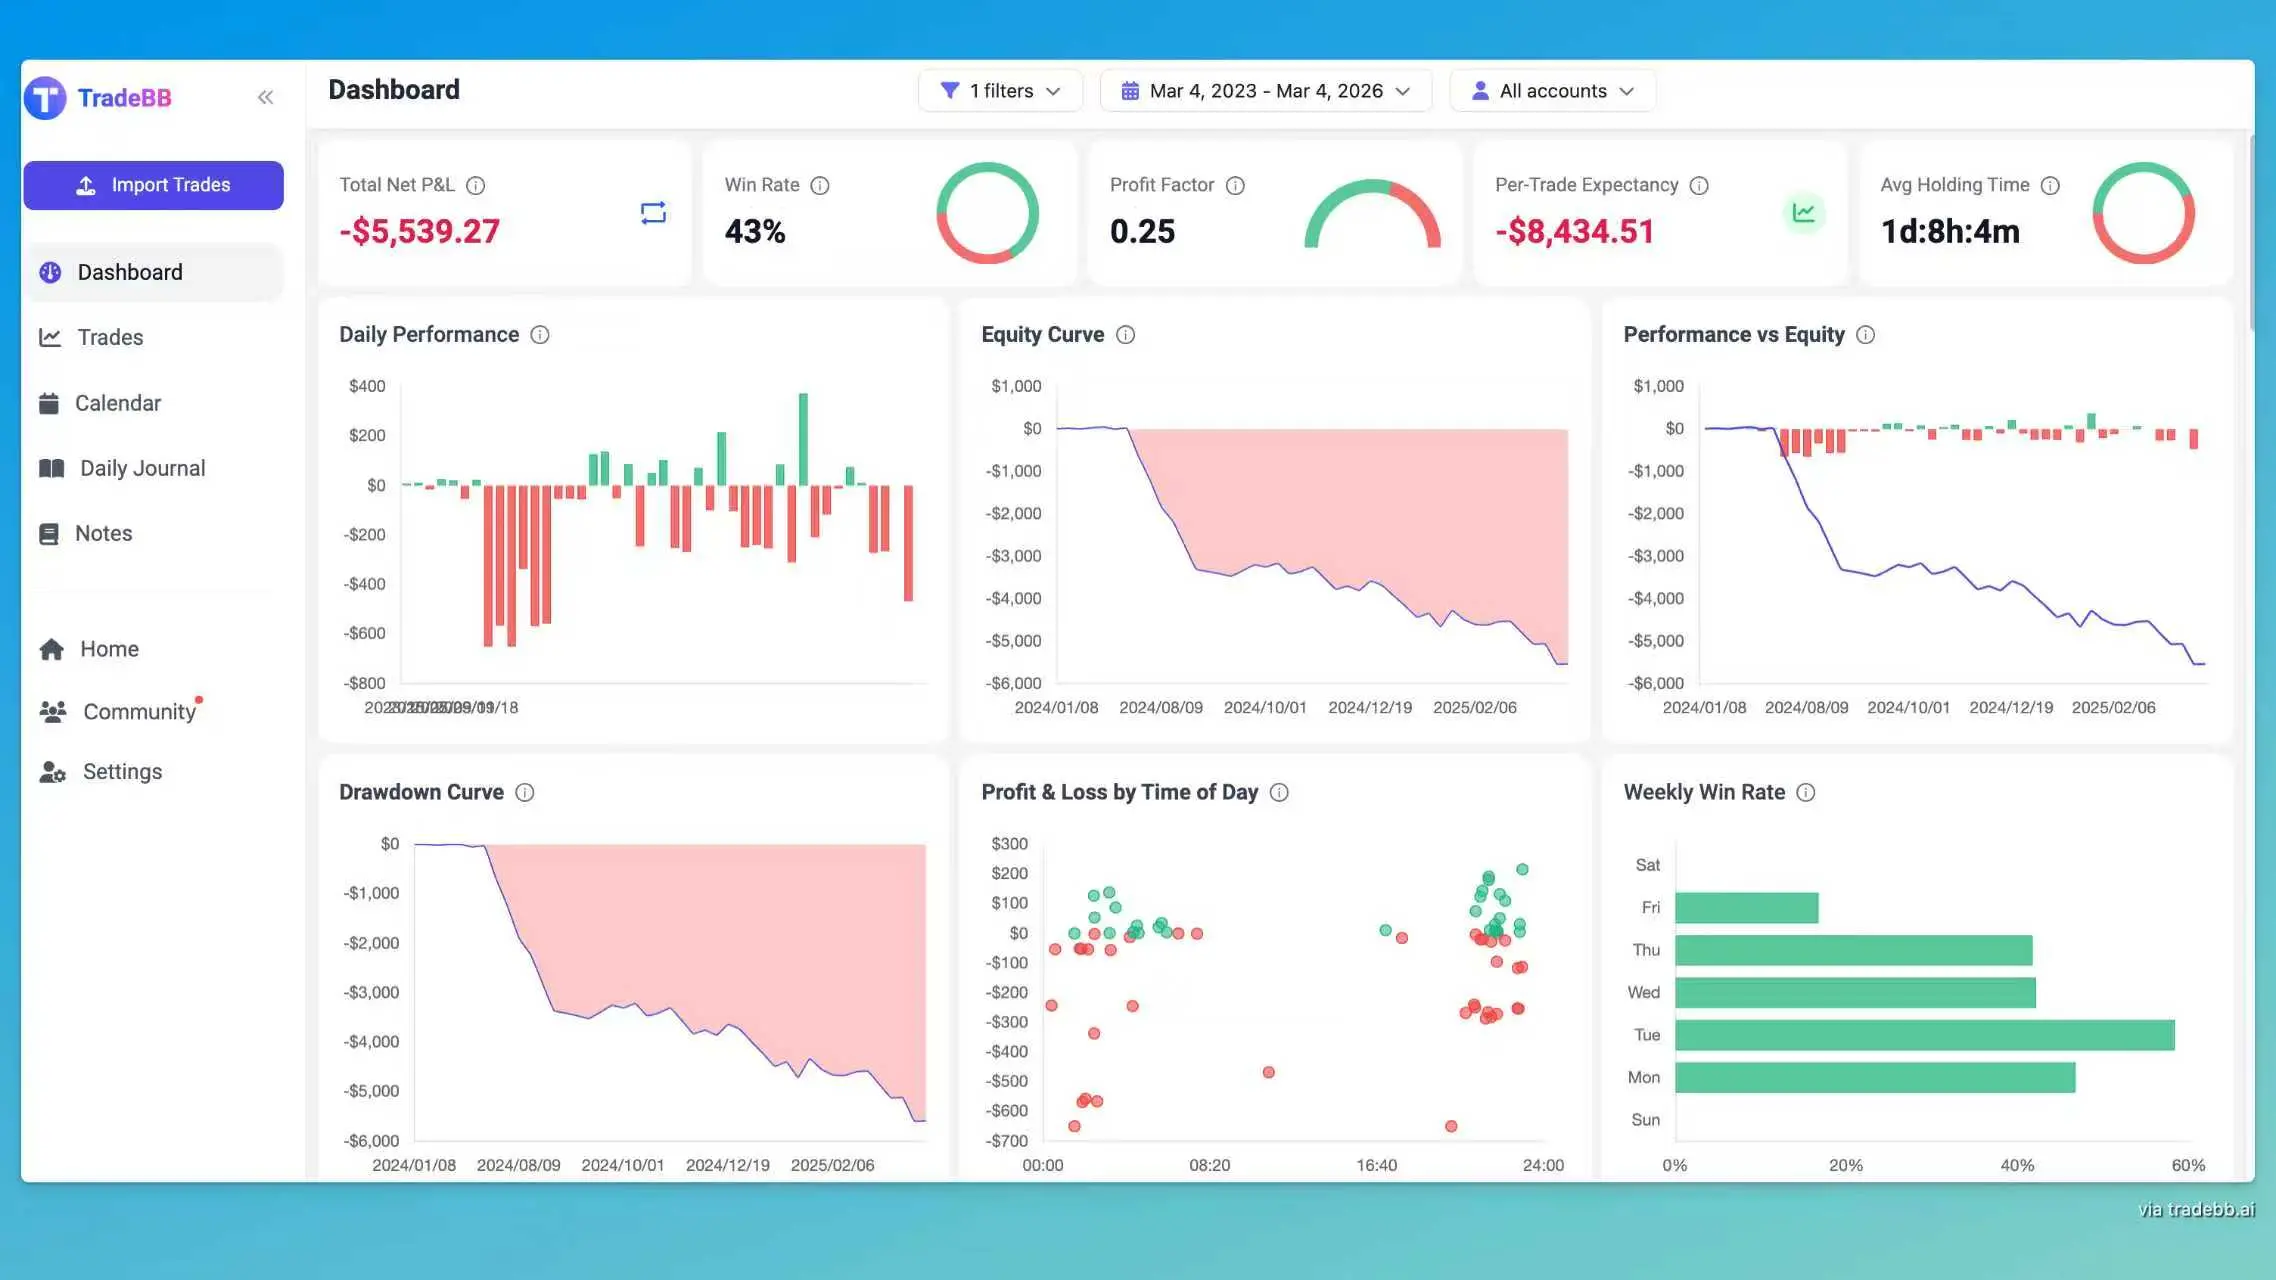Click the Win Rate donut gauge

point(987,213)
